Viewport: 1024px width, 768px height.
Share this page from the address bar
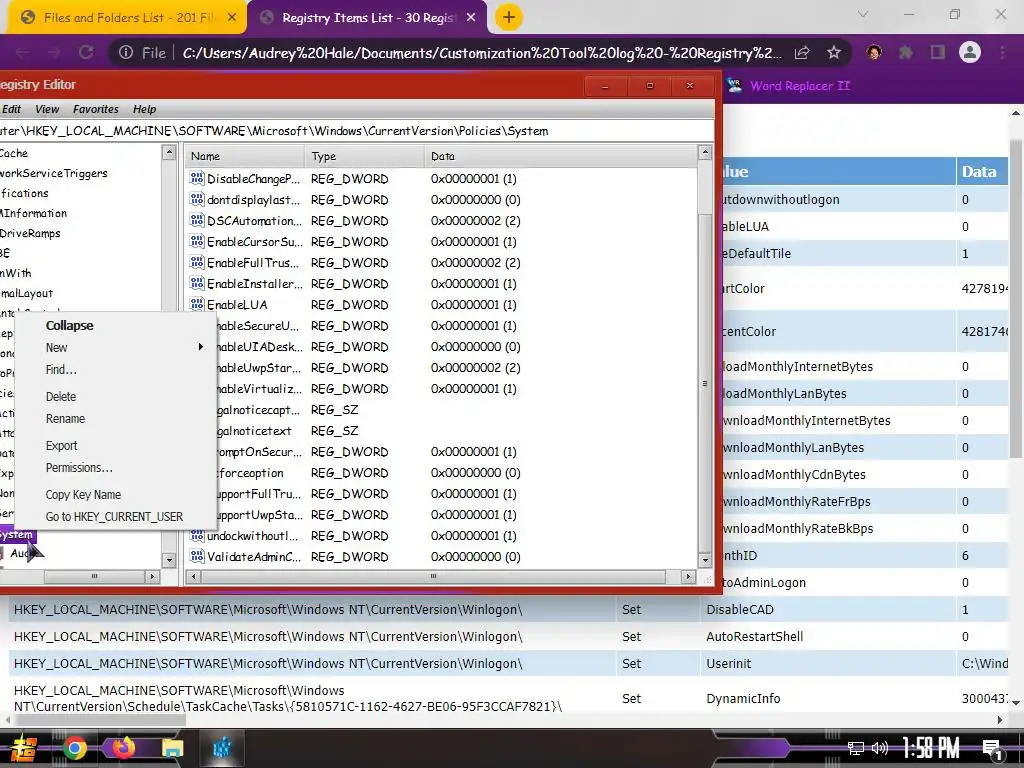pos(802,53)
